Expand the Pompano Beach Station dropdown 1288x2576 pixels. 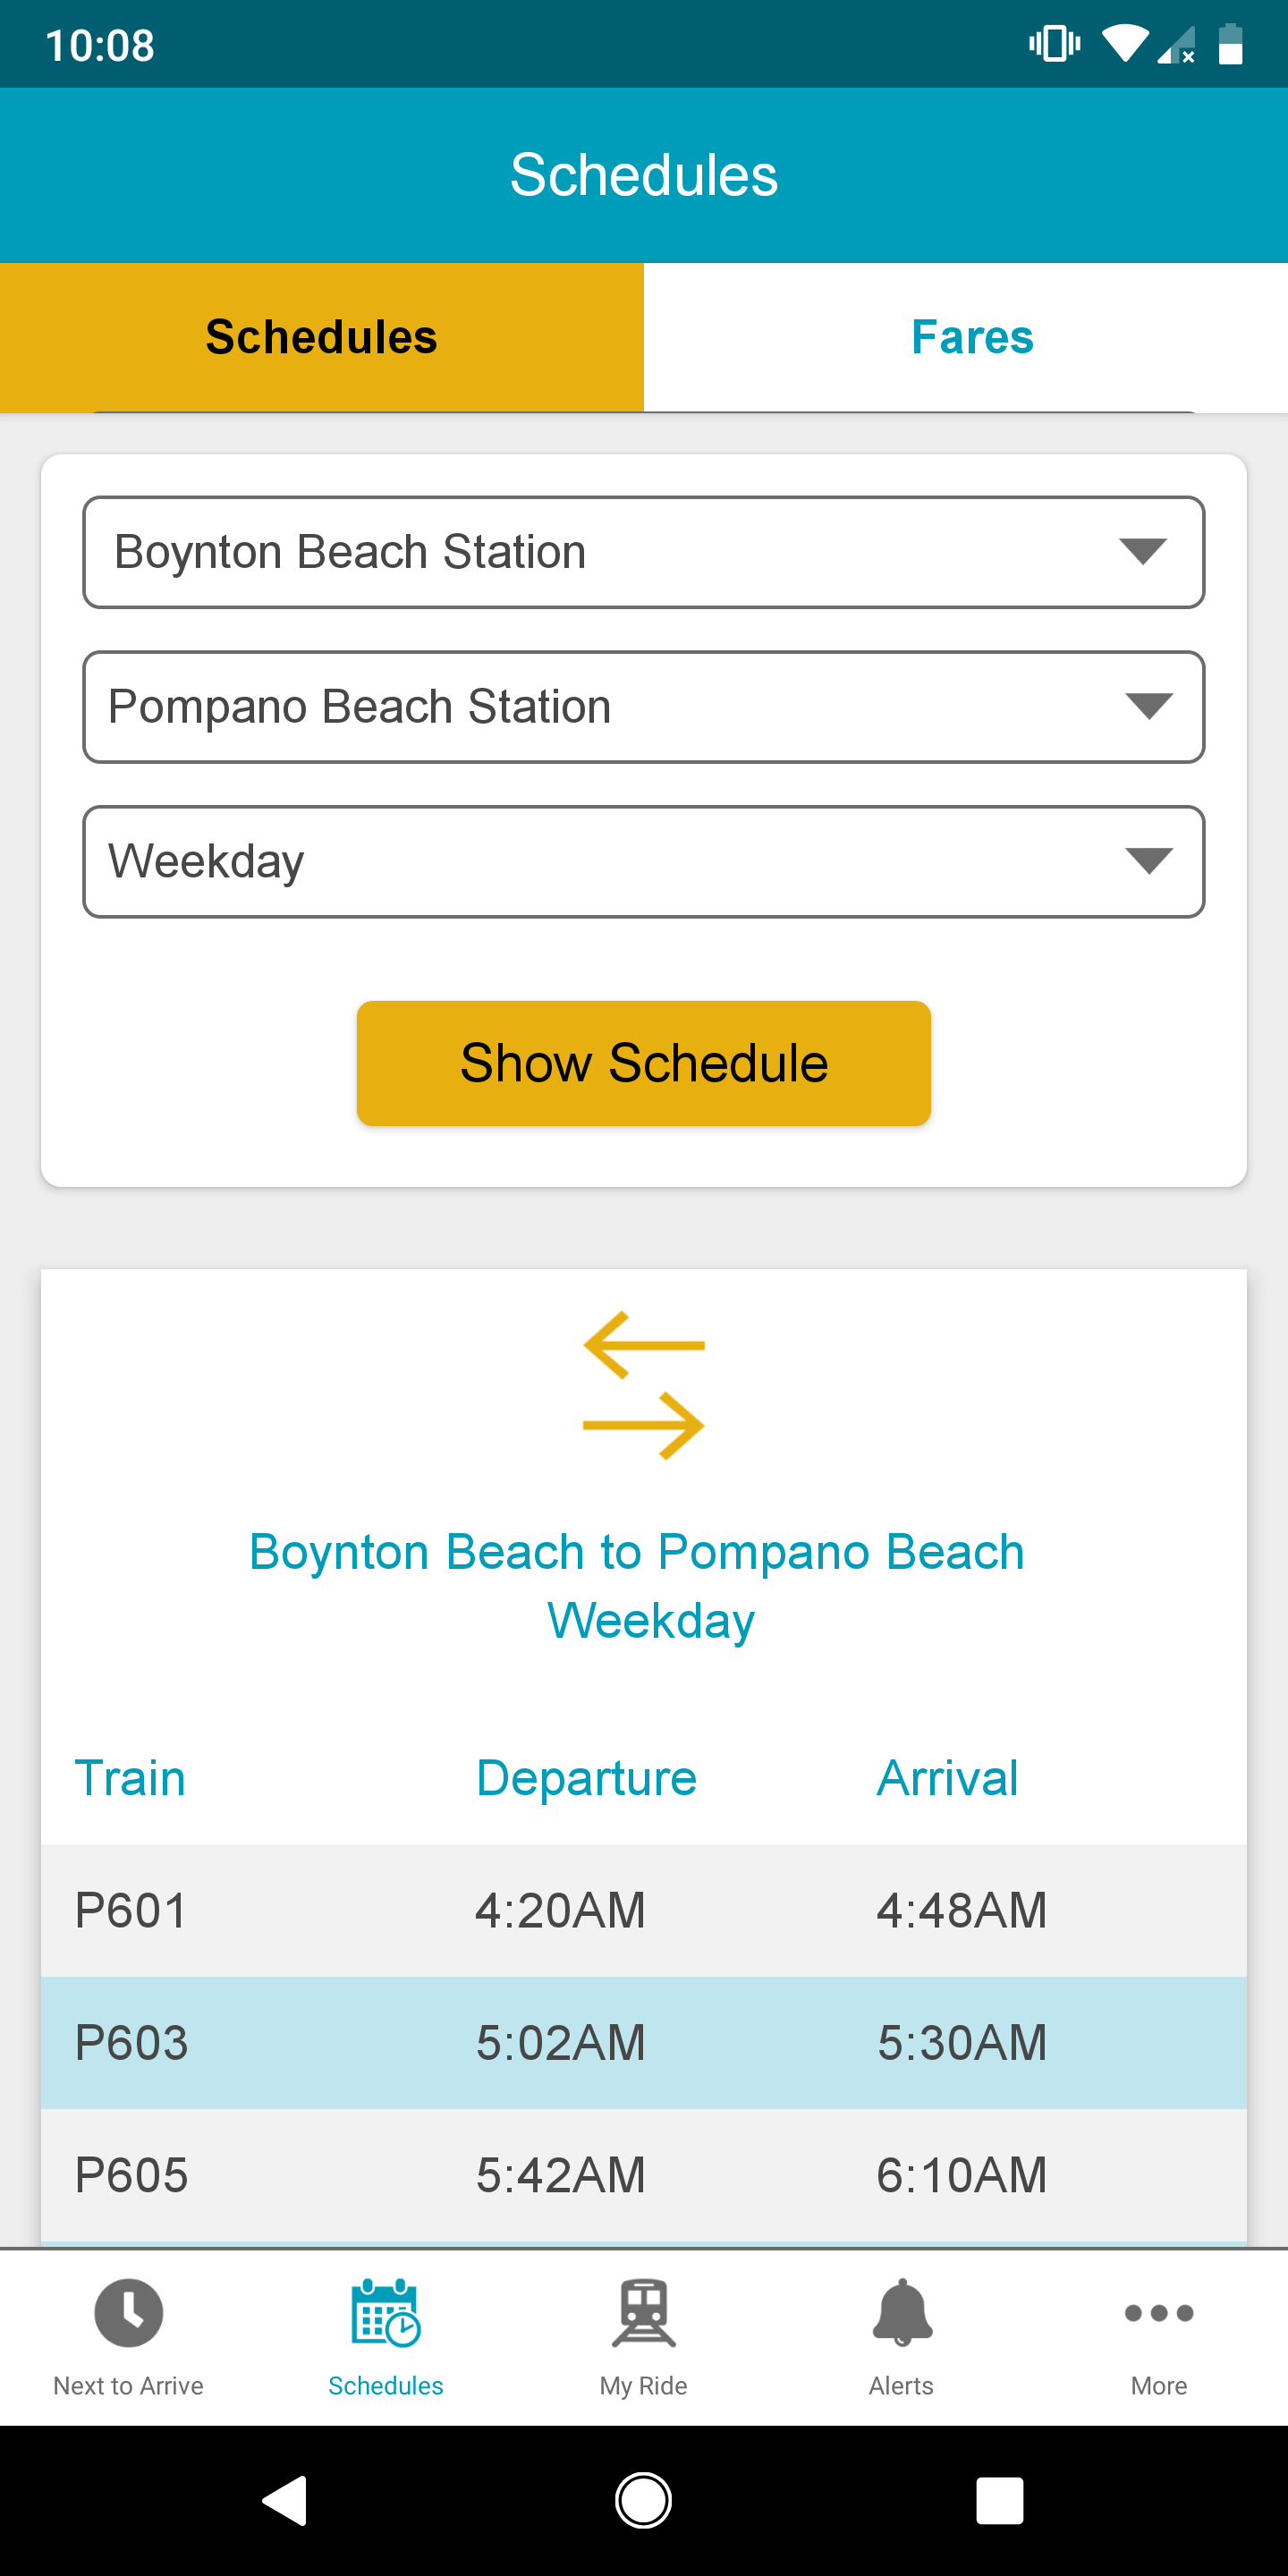coord(644,707)
